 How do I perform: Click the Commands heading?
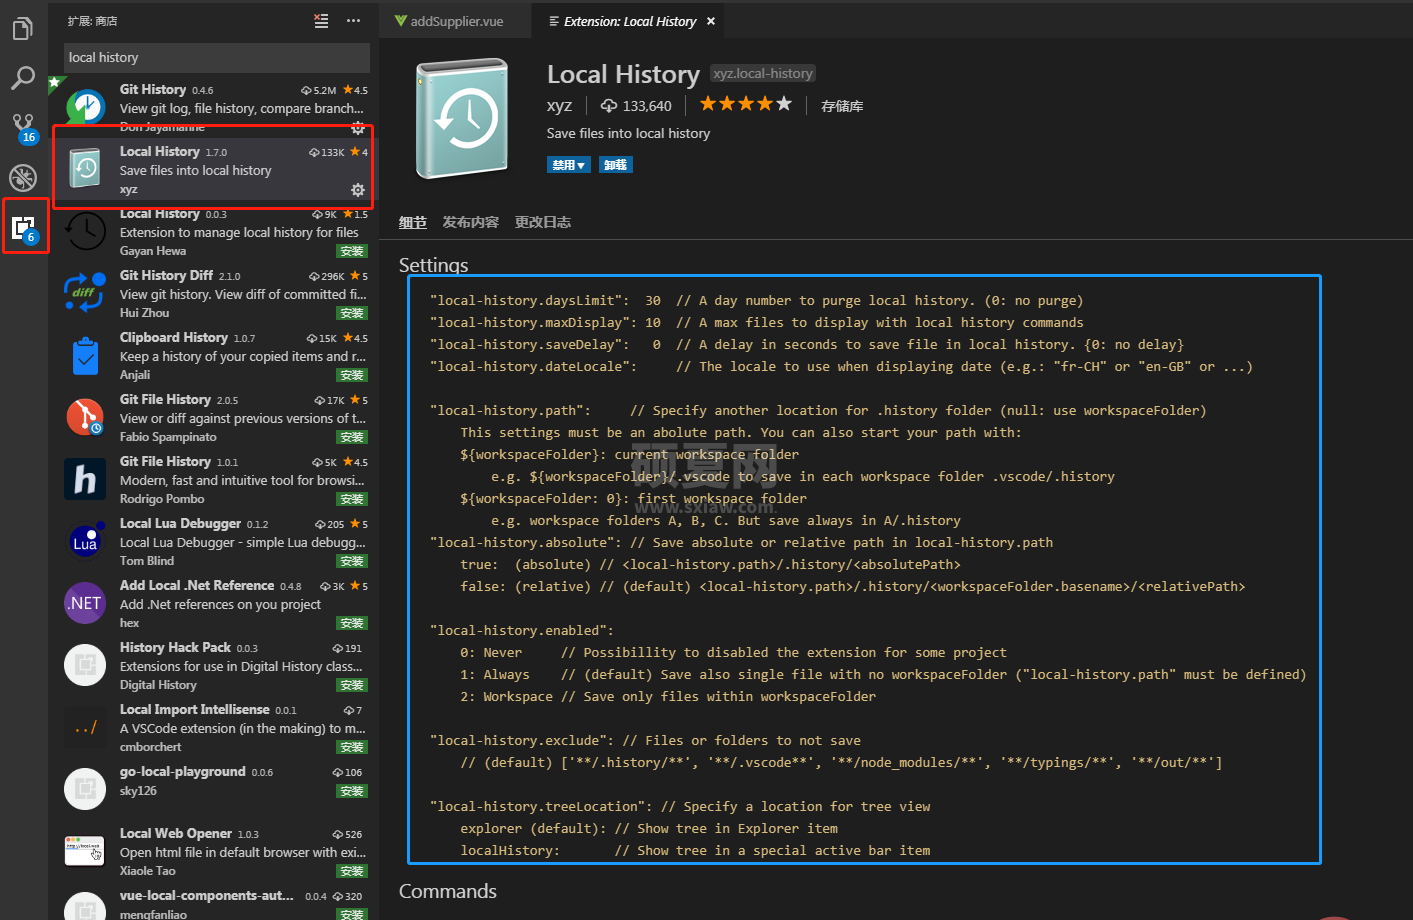[448, 891]
